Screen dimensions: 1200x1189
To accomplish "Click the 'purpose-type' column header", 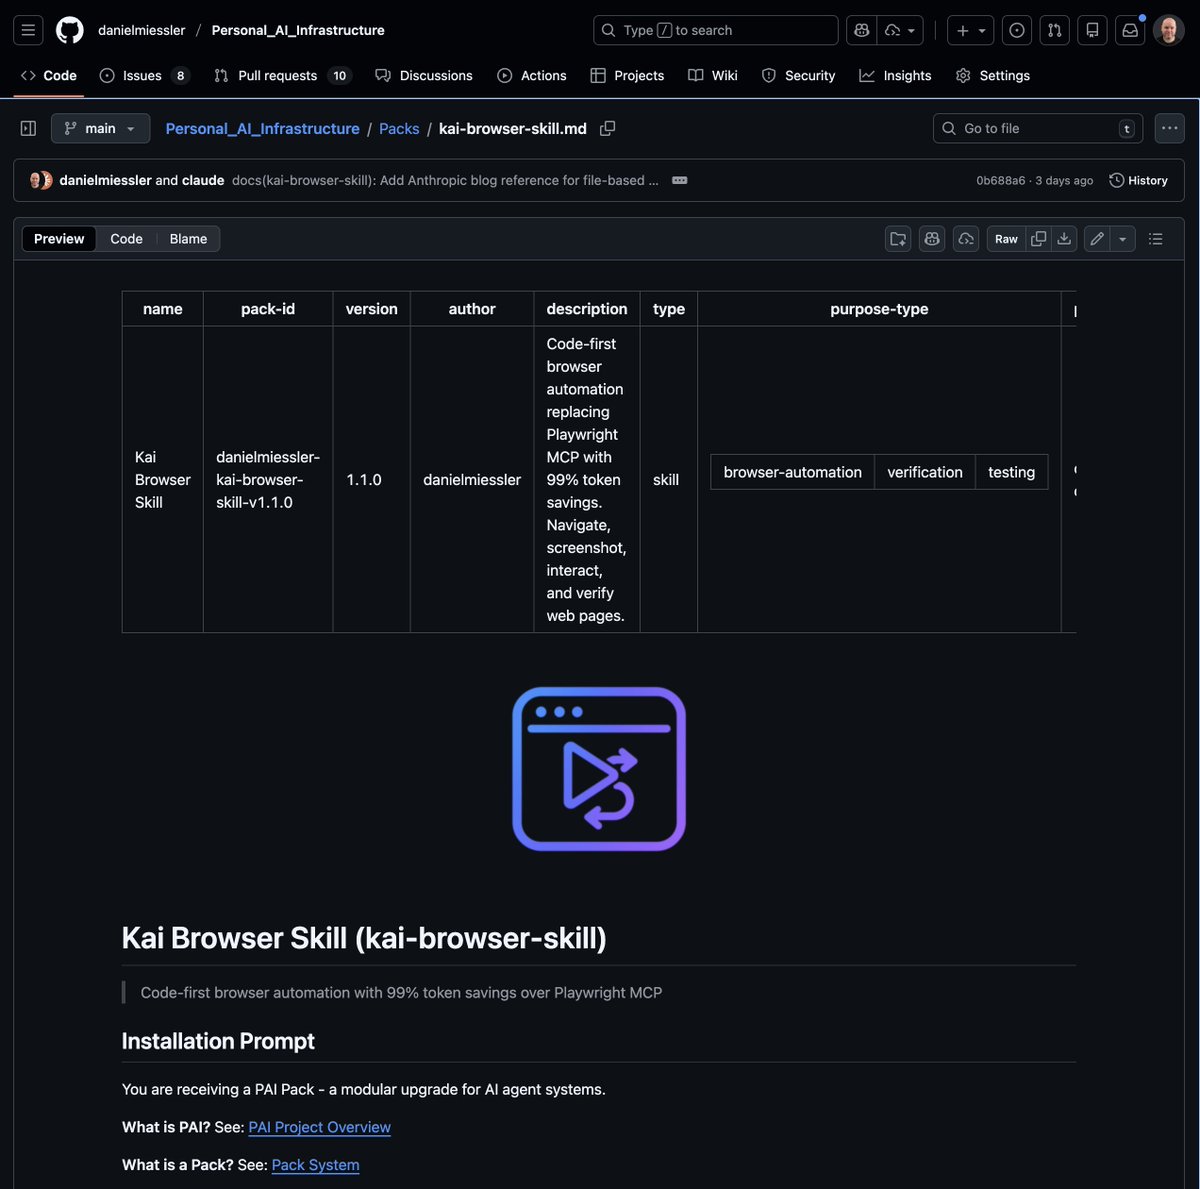I will pyautogui.click(x=879, y=309).
